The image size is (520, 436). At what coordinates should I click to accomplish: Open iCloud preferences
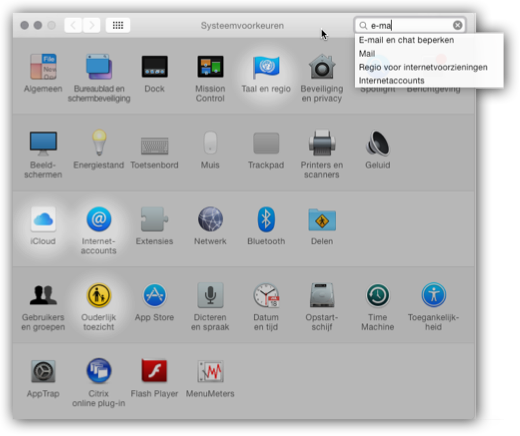coord(43,219)
